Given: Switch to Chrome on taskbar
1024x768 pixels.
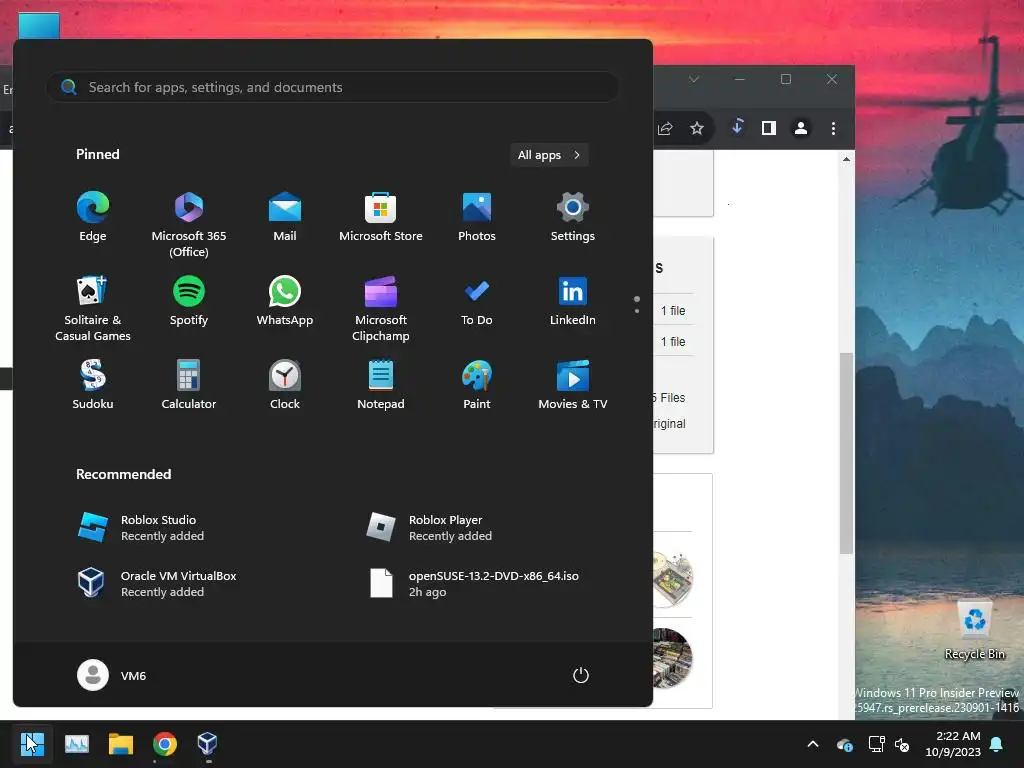Looking at the screenshot, I should coord(165,743).
